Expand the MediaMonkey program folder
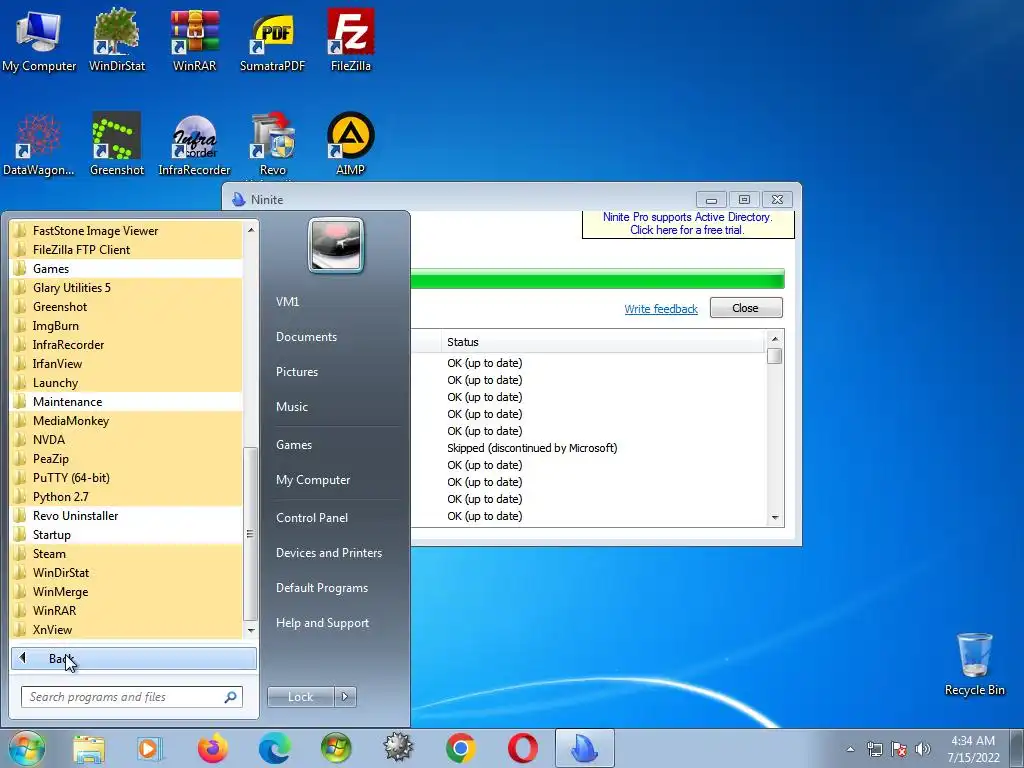The width and height of the screenshot is (1024, 768). coord(127,421)
